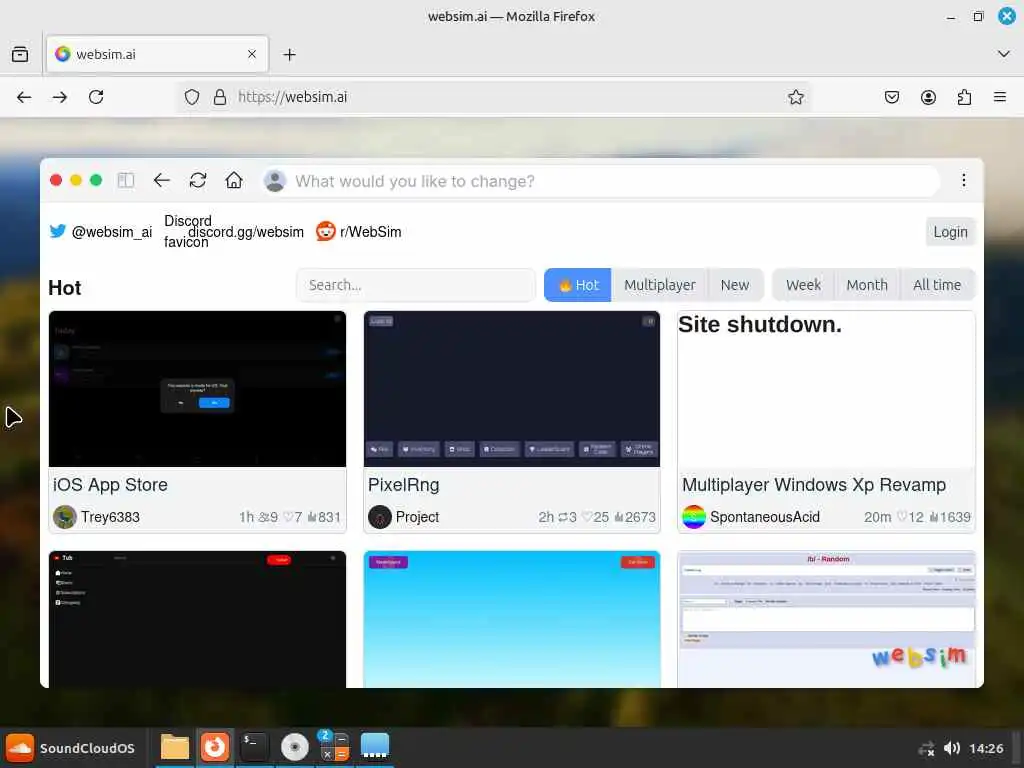Click the Firefox icon in taskbar
Image resolution: width=1024 pixels, height=768 pixels.
coord(214,747)
